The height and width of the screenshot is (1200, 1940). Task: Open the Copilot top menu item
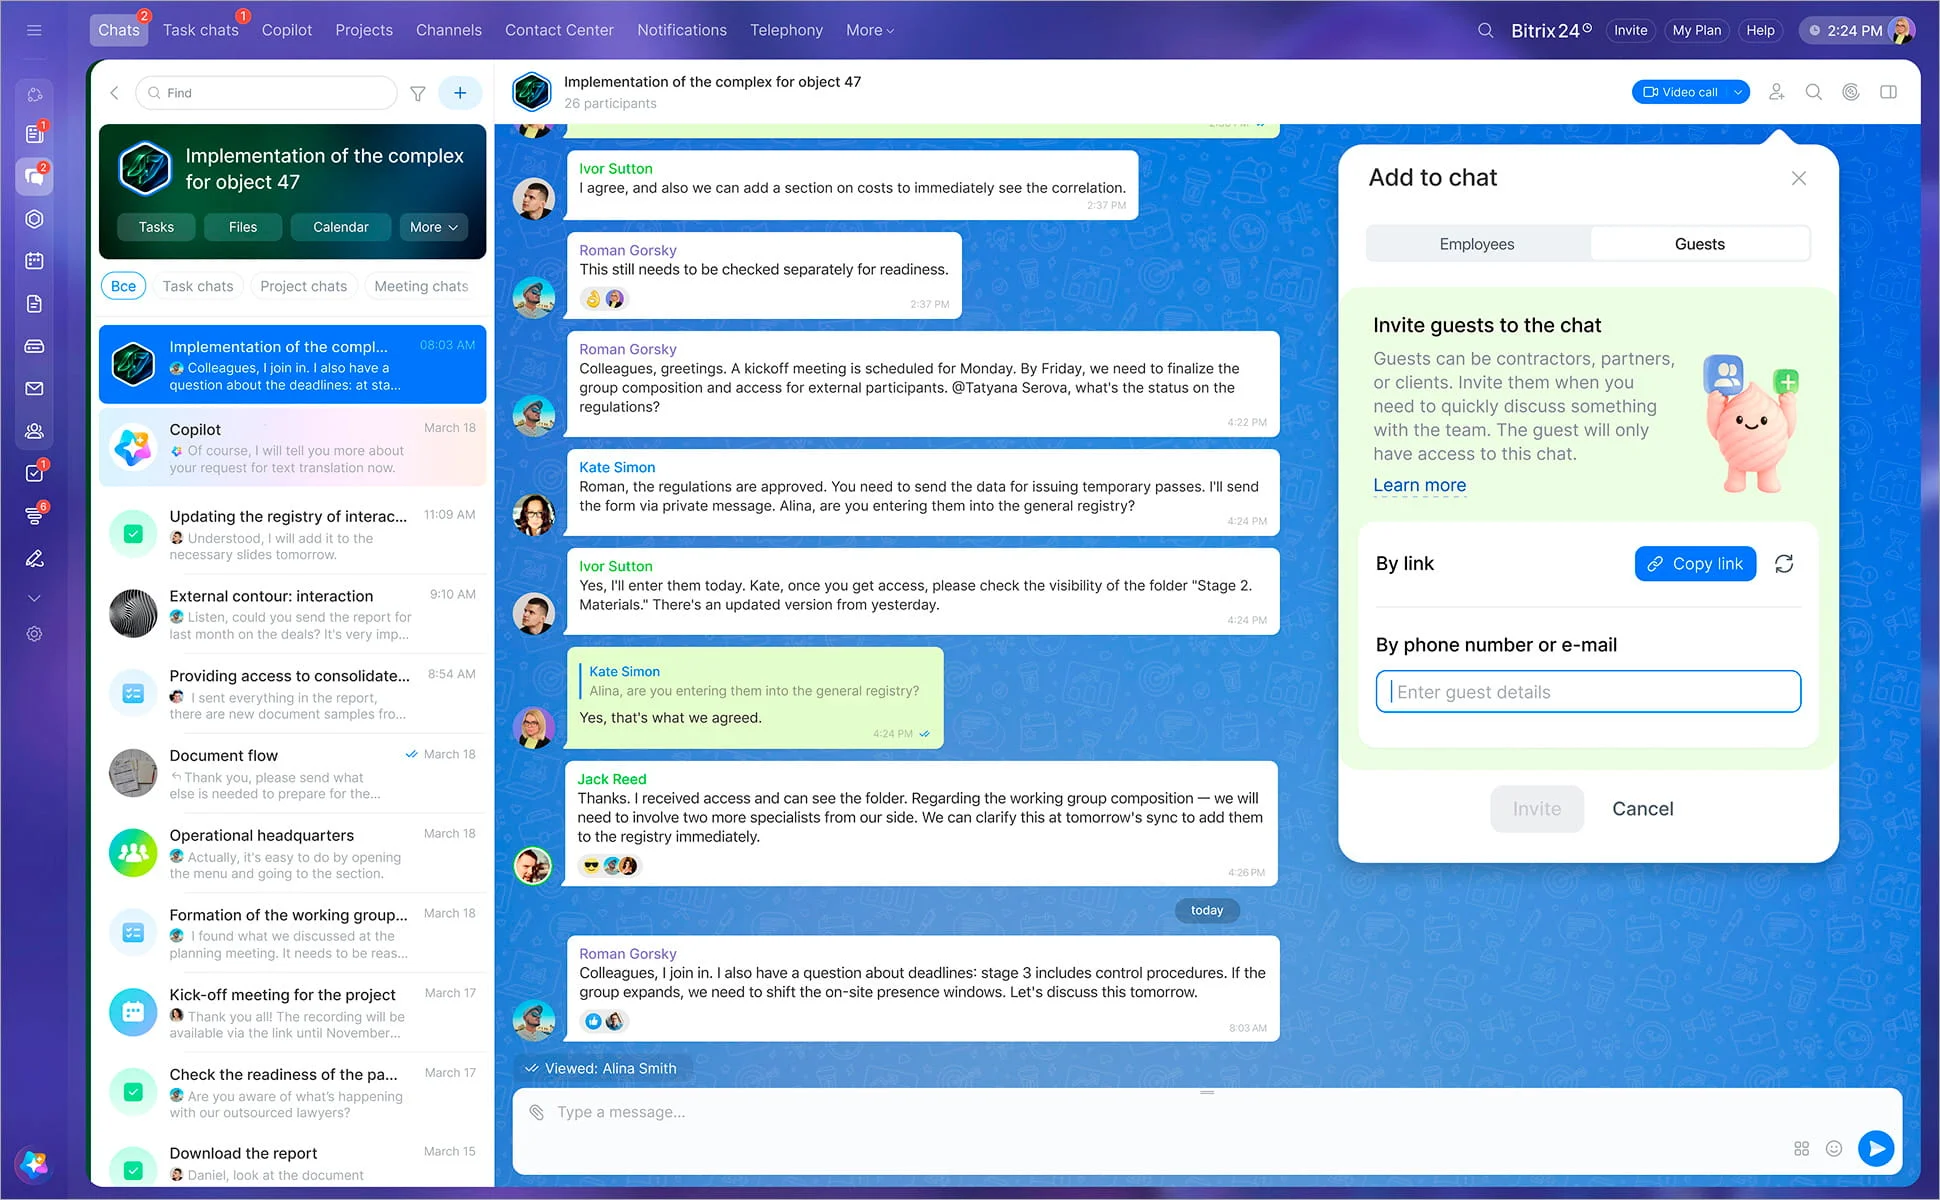click(x=287, y=30)
